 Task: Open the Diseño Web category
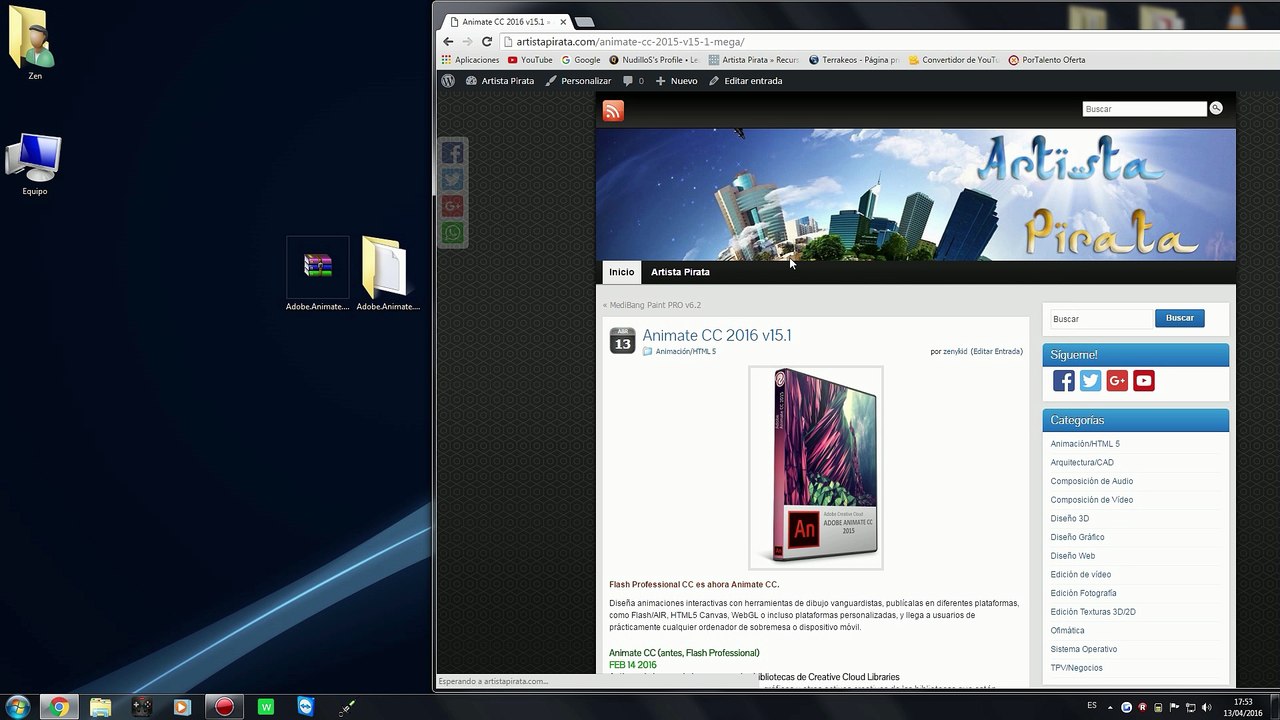pos(1073,556)
